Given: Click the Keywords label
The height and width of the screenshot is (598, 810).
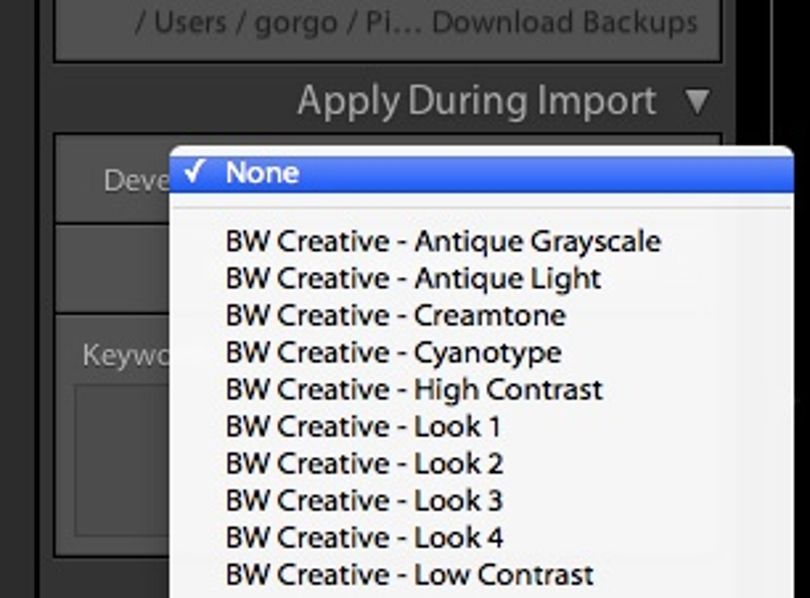Looking at the screenshot, I should [x=126, y=355].
